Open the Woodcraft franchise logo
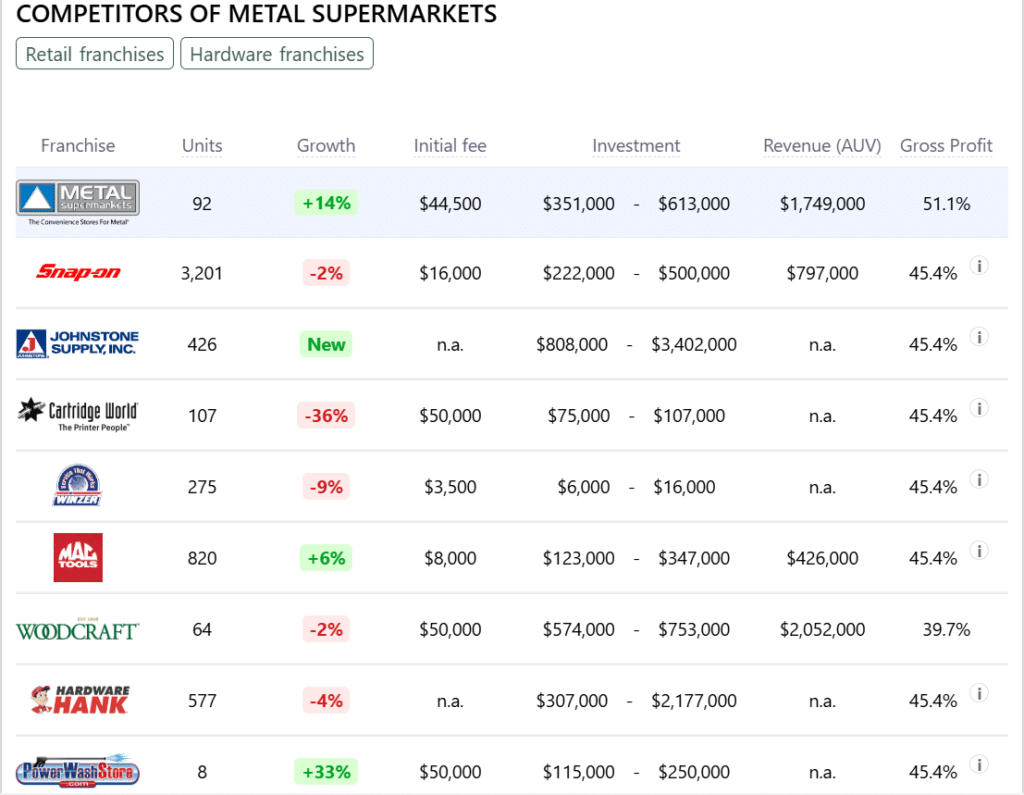 [78, 629]
